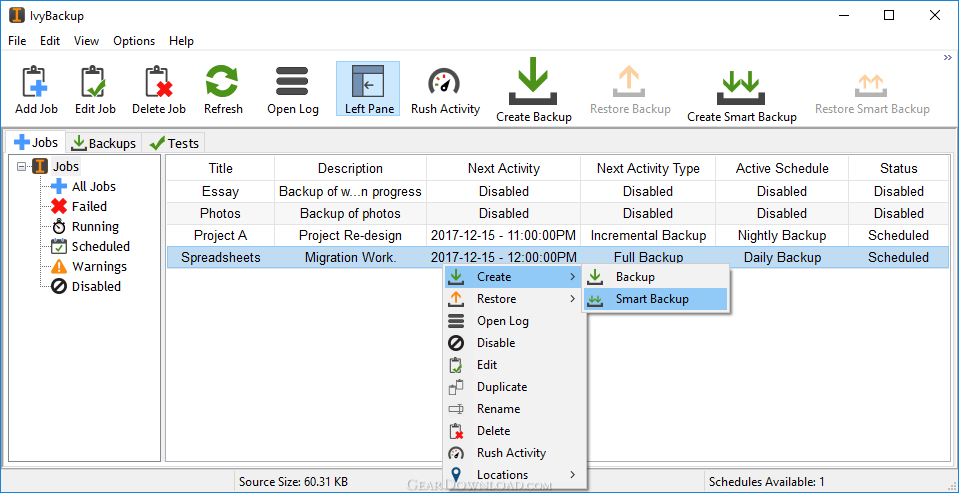
Task: Select the Essay job row
Action: click(x=558, y=191)
